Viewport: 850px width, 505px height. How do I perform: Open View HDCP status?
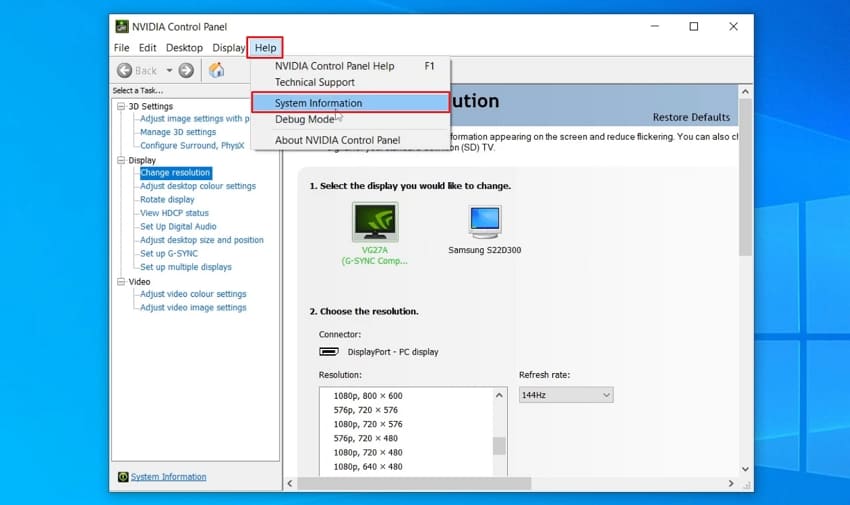pos(174,213)
